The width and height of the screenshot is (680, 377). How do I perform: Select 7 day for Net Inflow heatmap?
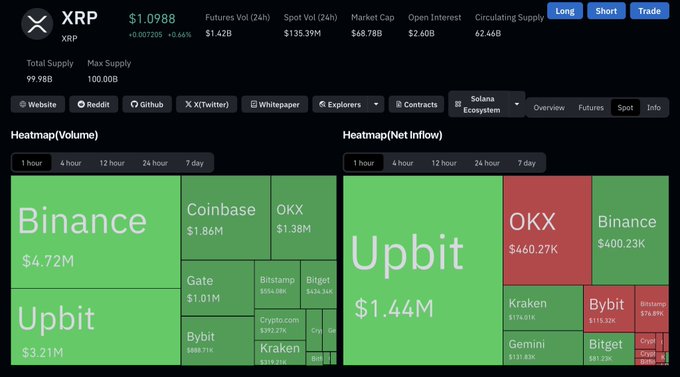526,163
